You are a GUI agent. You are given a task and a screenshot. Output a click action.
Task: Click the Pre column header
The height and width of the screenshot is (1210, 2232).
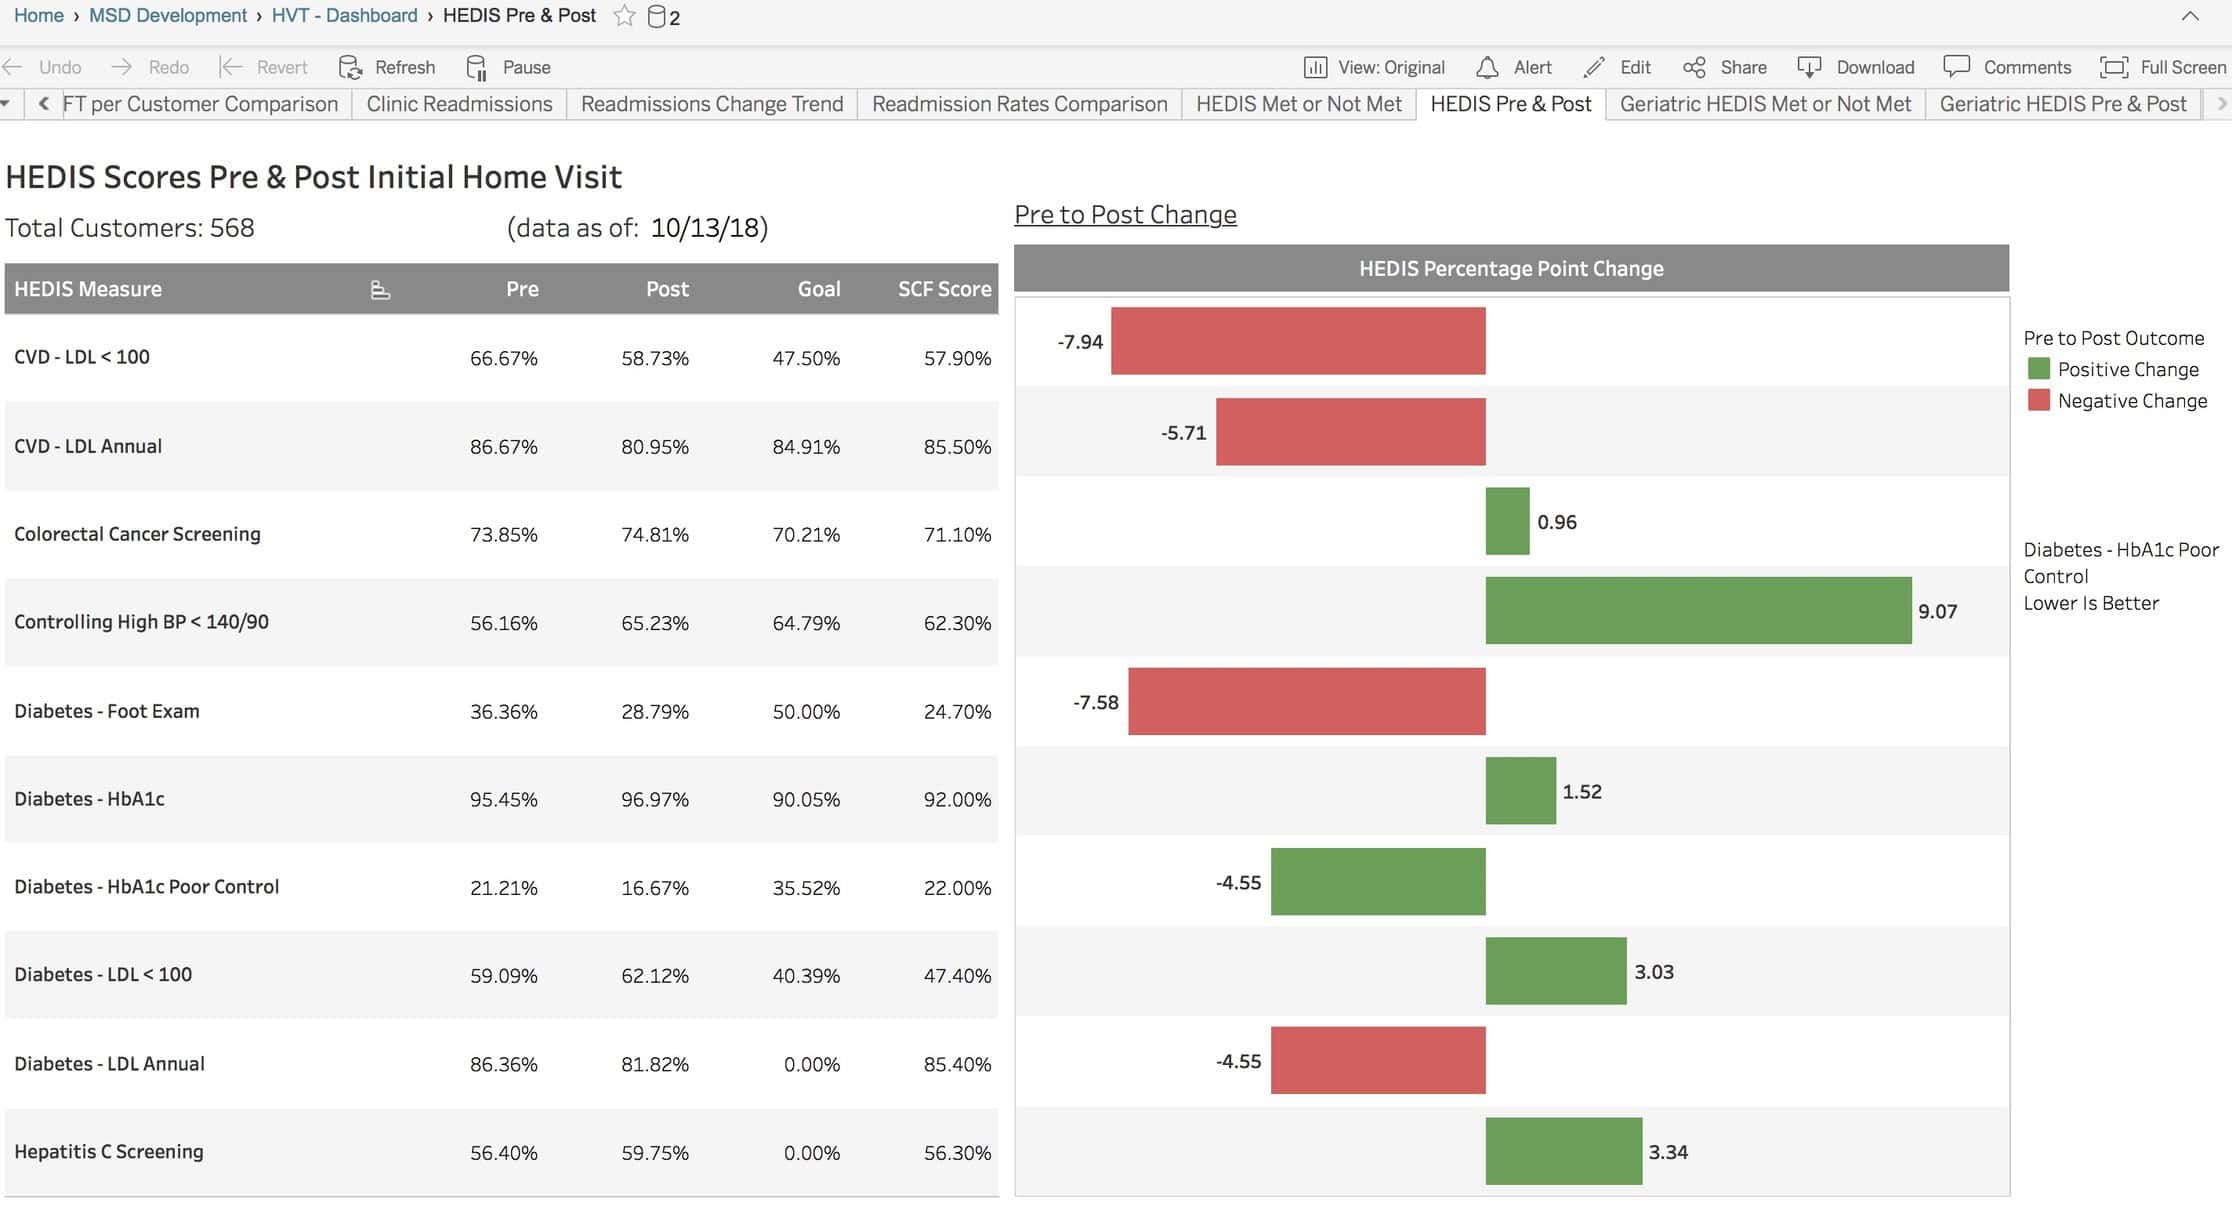pos(522,289)
